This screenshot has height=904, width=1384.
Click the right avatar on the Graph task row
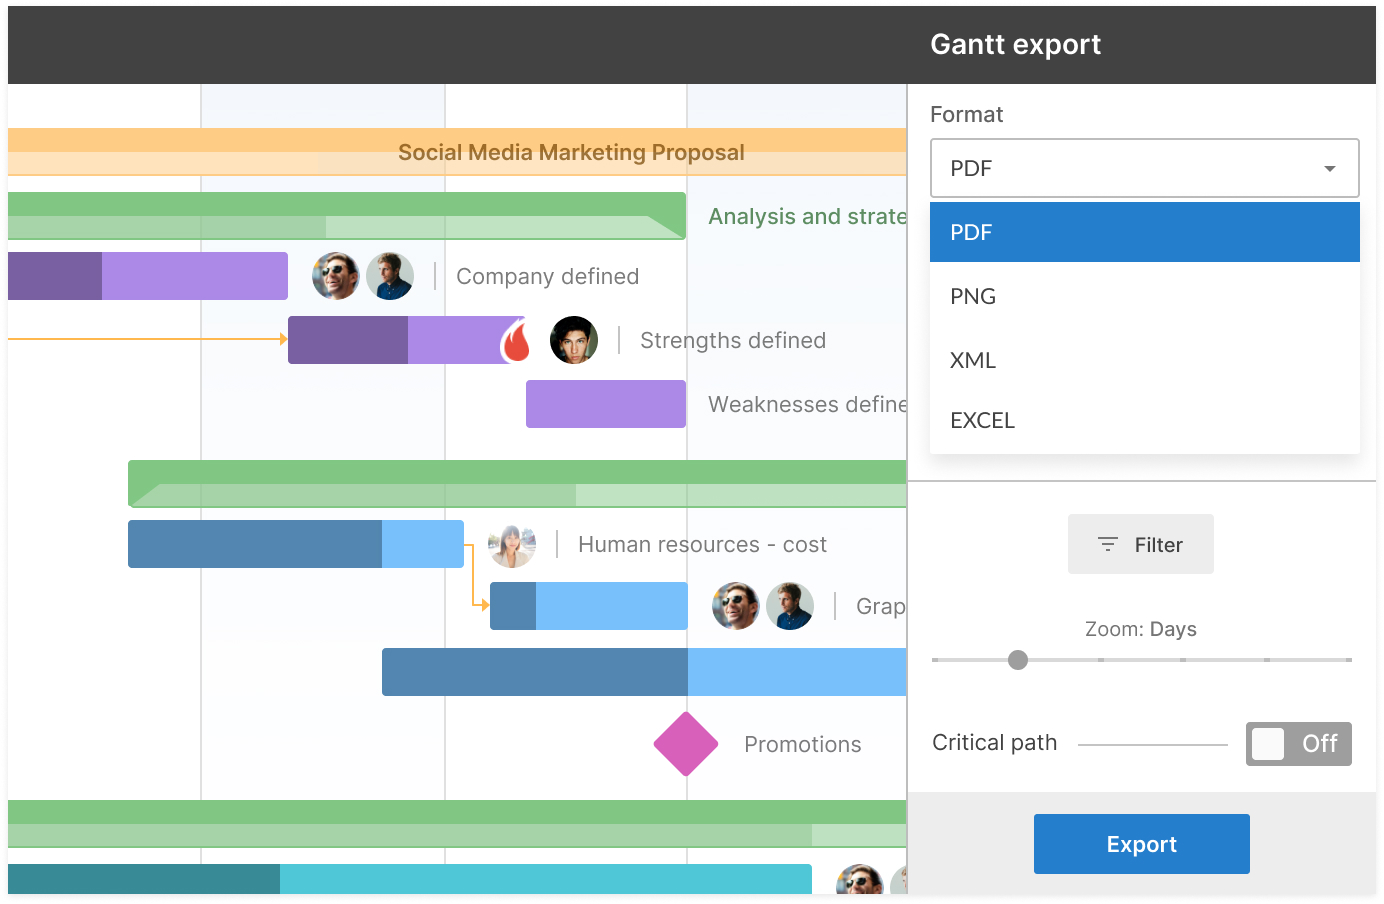coord(790,606)
